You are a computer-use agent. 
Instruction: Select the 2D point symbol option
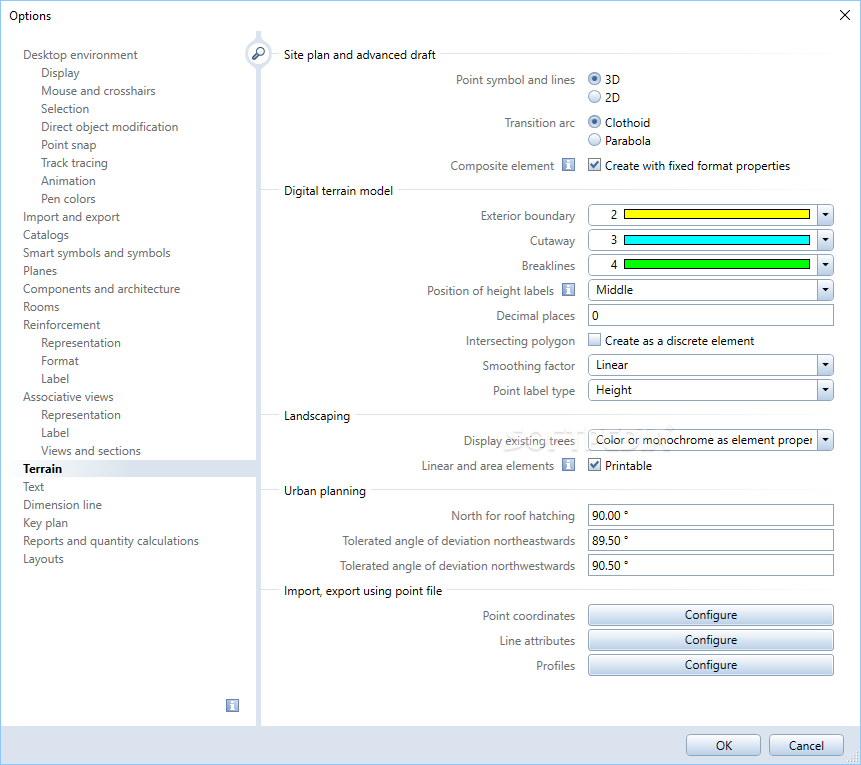coord(594,97)
